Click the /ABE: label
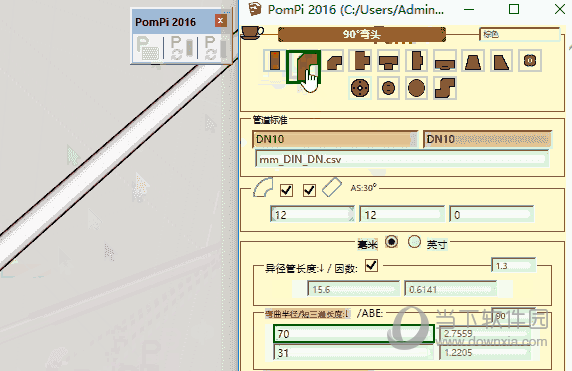This screenshot has width=572, height=371. [370, 313]
